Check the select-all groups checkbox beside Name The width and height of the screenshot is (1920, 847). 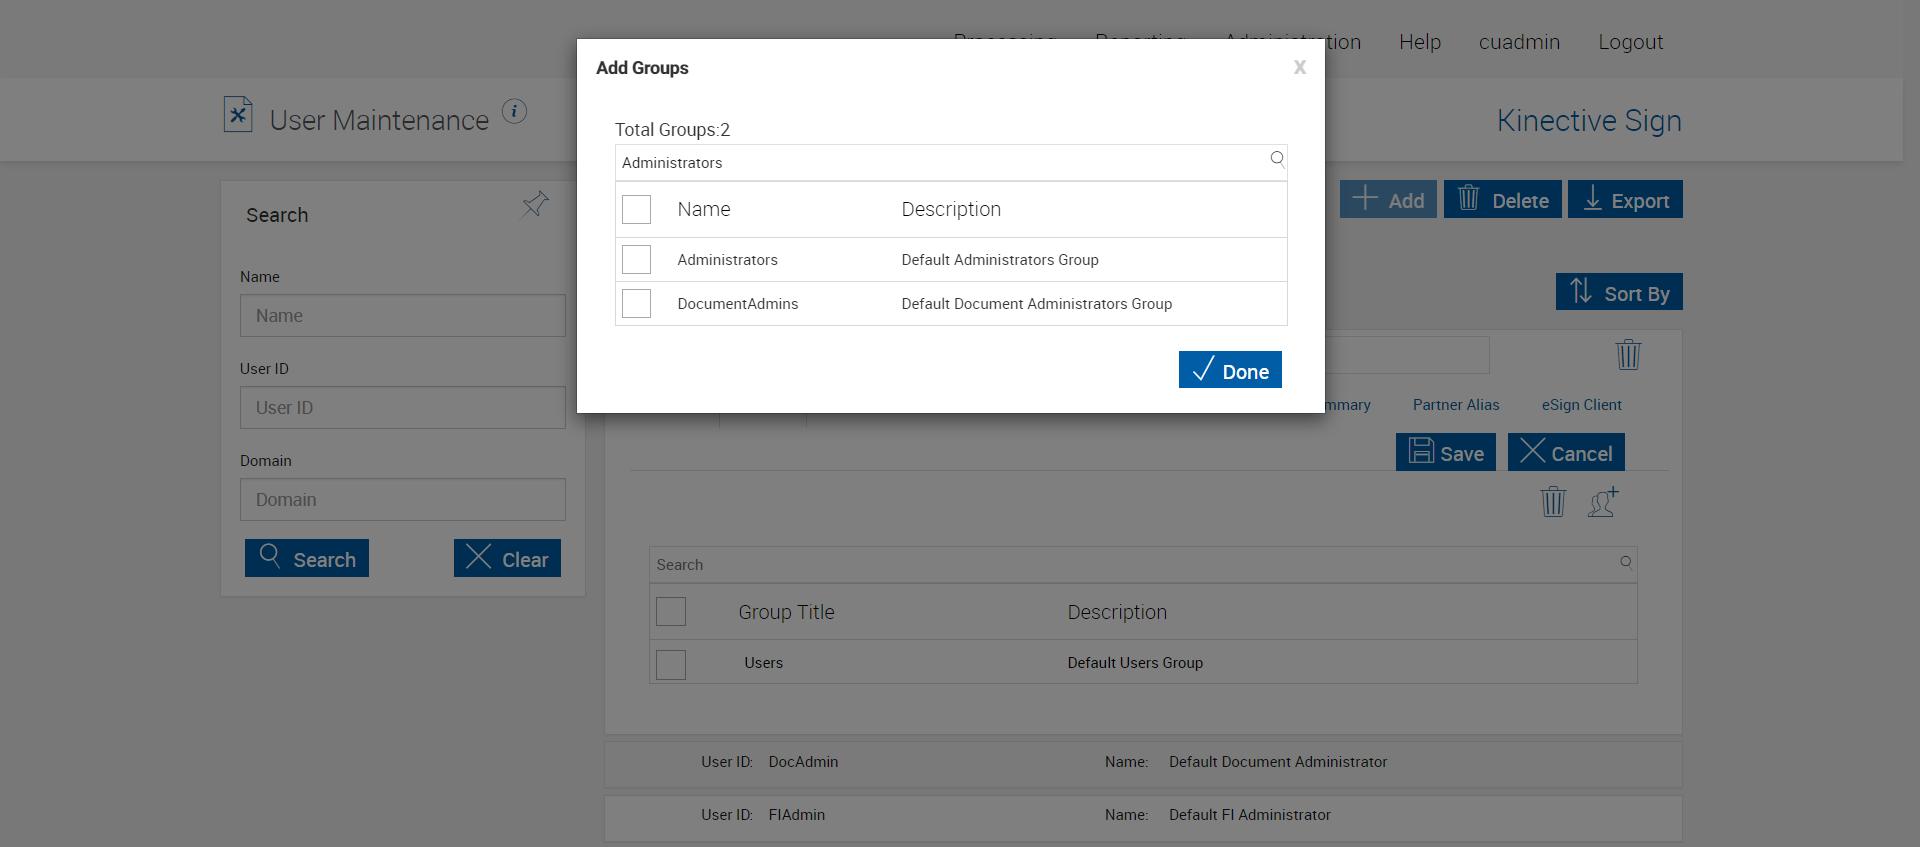(x=636, y=209)
